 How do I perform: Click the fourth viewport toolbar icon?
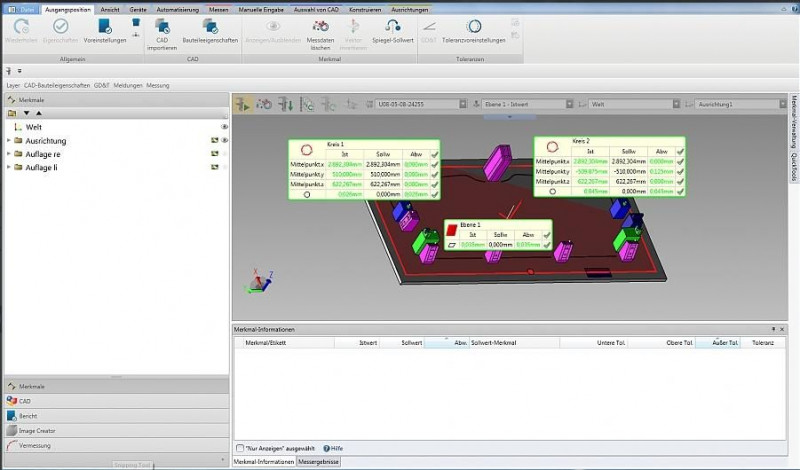[307, 105]
